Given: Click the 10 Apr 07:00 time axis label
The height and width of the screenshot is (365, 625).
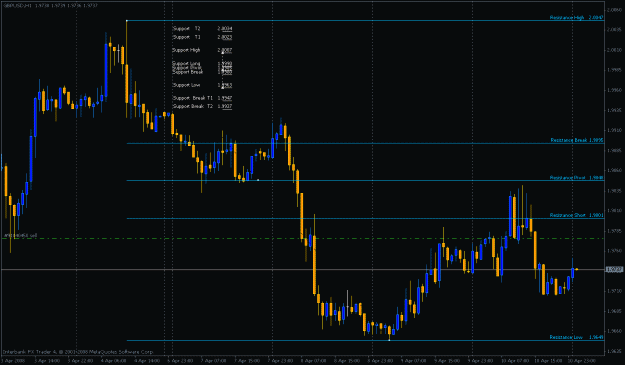Looking at the screenshot, I should [515, 361].
